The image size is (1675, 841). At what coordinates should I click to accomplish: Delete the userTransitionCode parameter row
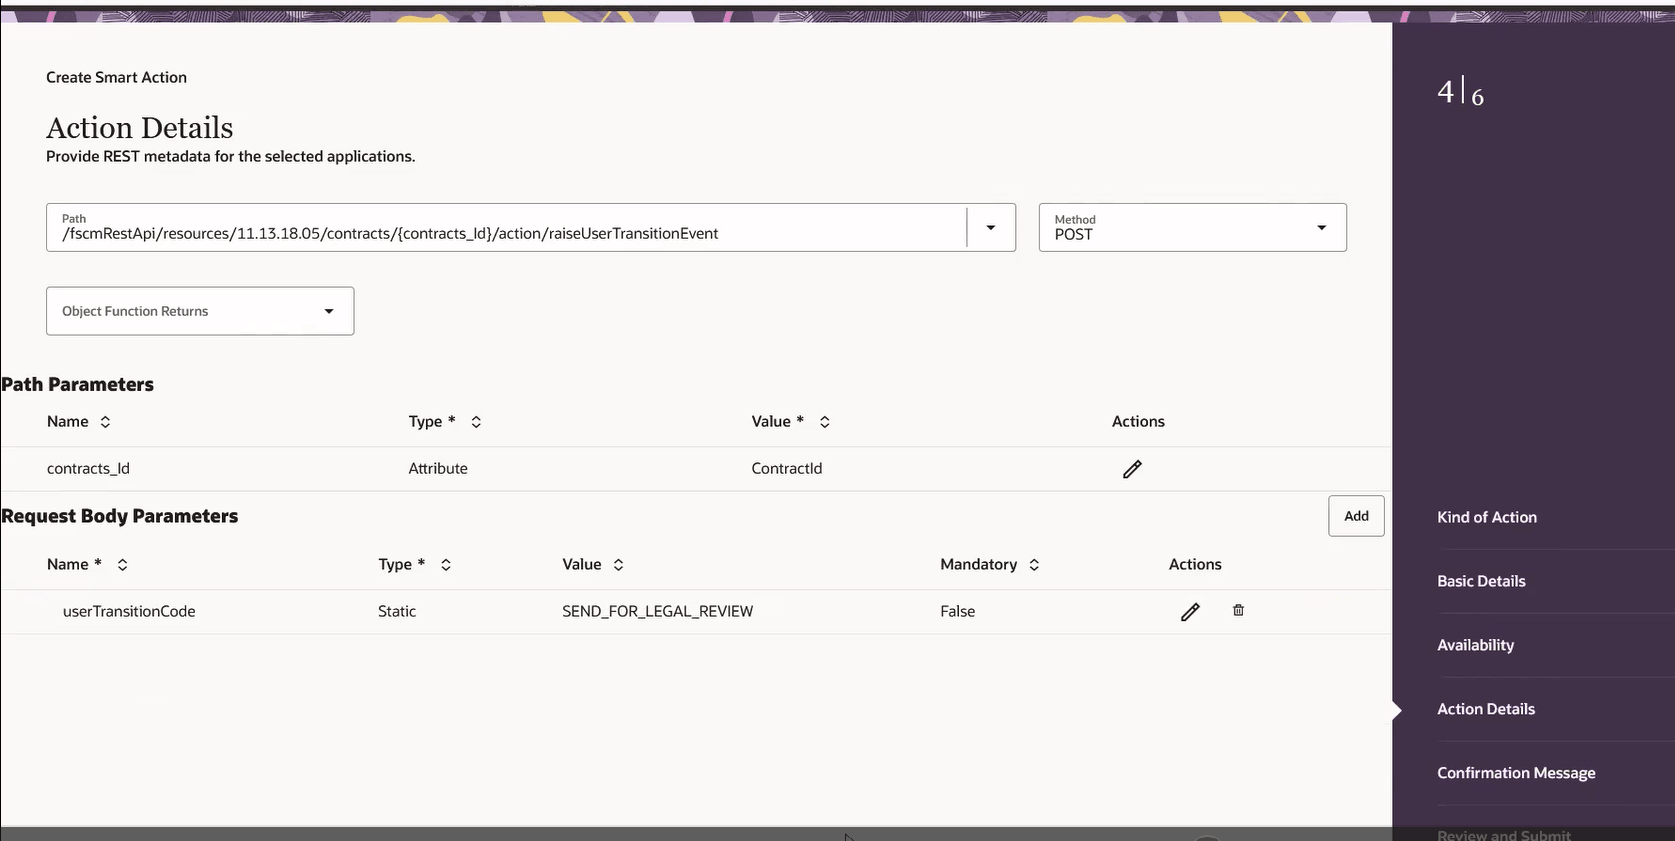click(1238, 610)
